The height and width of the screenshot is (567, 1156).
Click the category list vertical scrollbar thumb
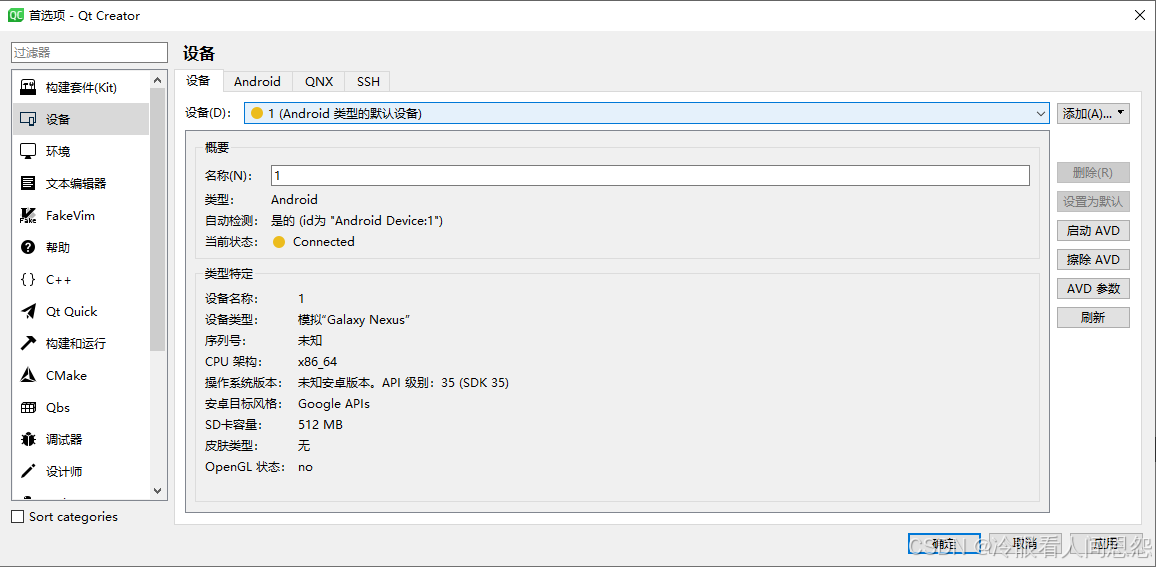pyautogui.click(x=158, y=219)
